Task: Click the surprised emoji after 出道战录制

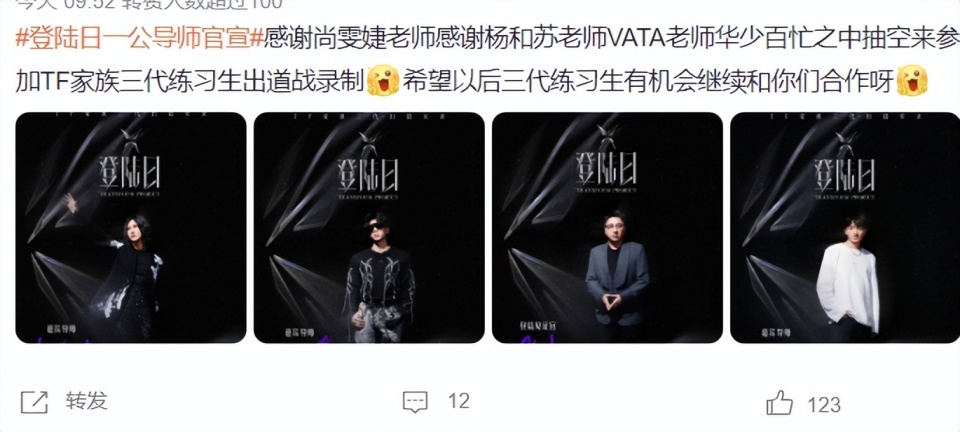Action: [383, 81]
